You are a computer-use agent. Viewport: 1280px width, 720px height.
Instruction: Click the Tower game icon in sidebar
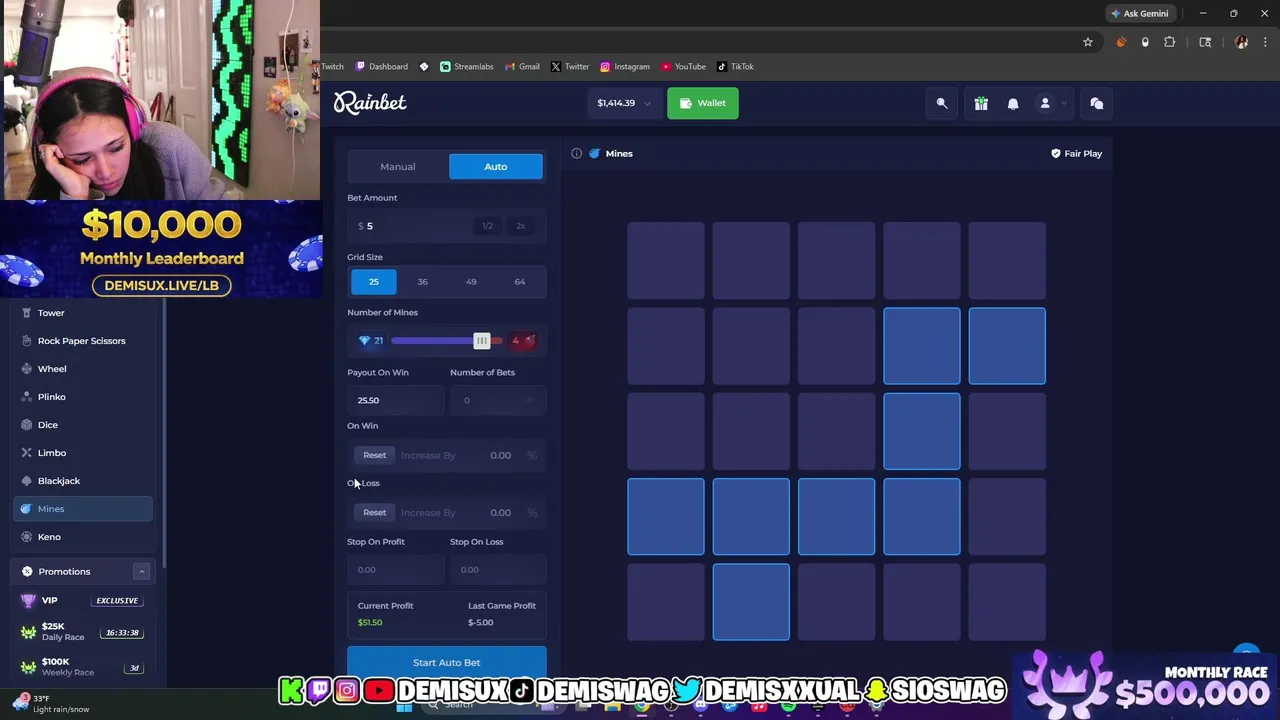(x=27, y=313)
